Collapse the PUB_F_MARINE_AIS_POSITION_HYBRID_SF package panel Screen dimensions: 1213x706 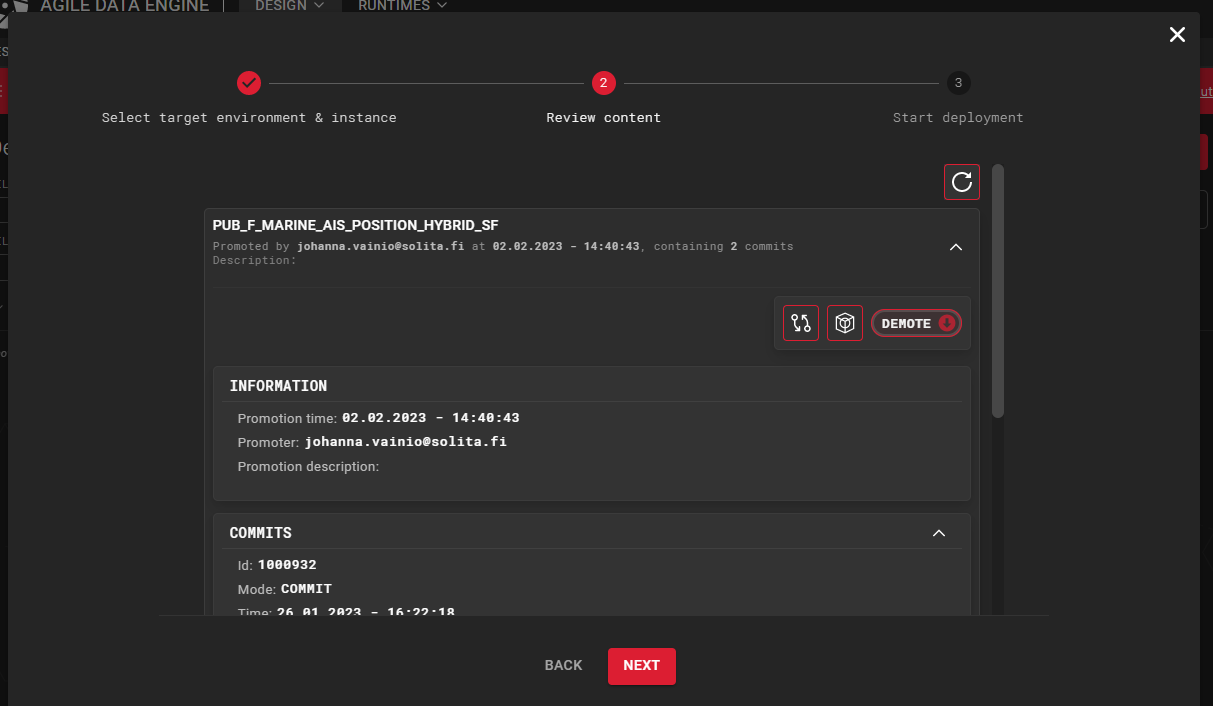pyautogui.click(x=955, y=247)
